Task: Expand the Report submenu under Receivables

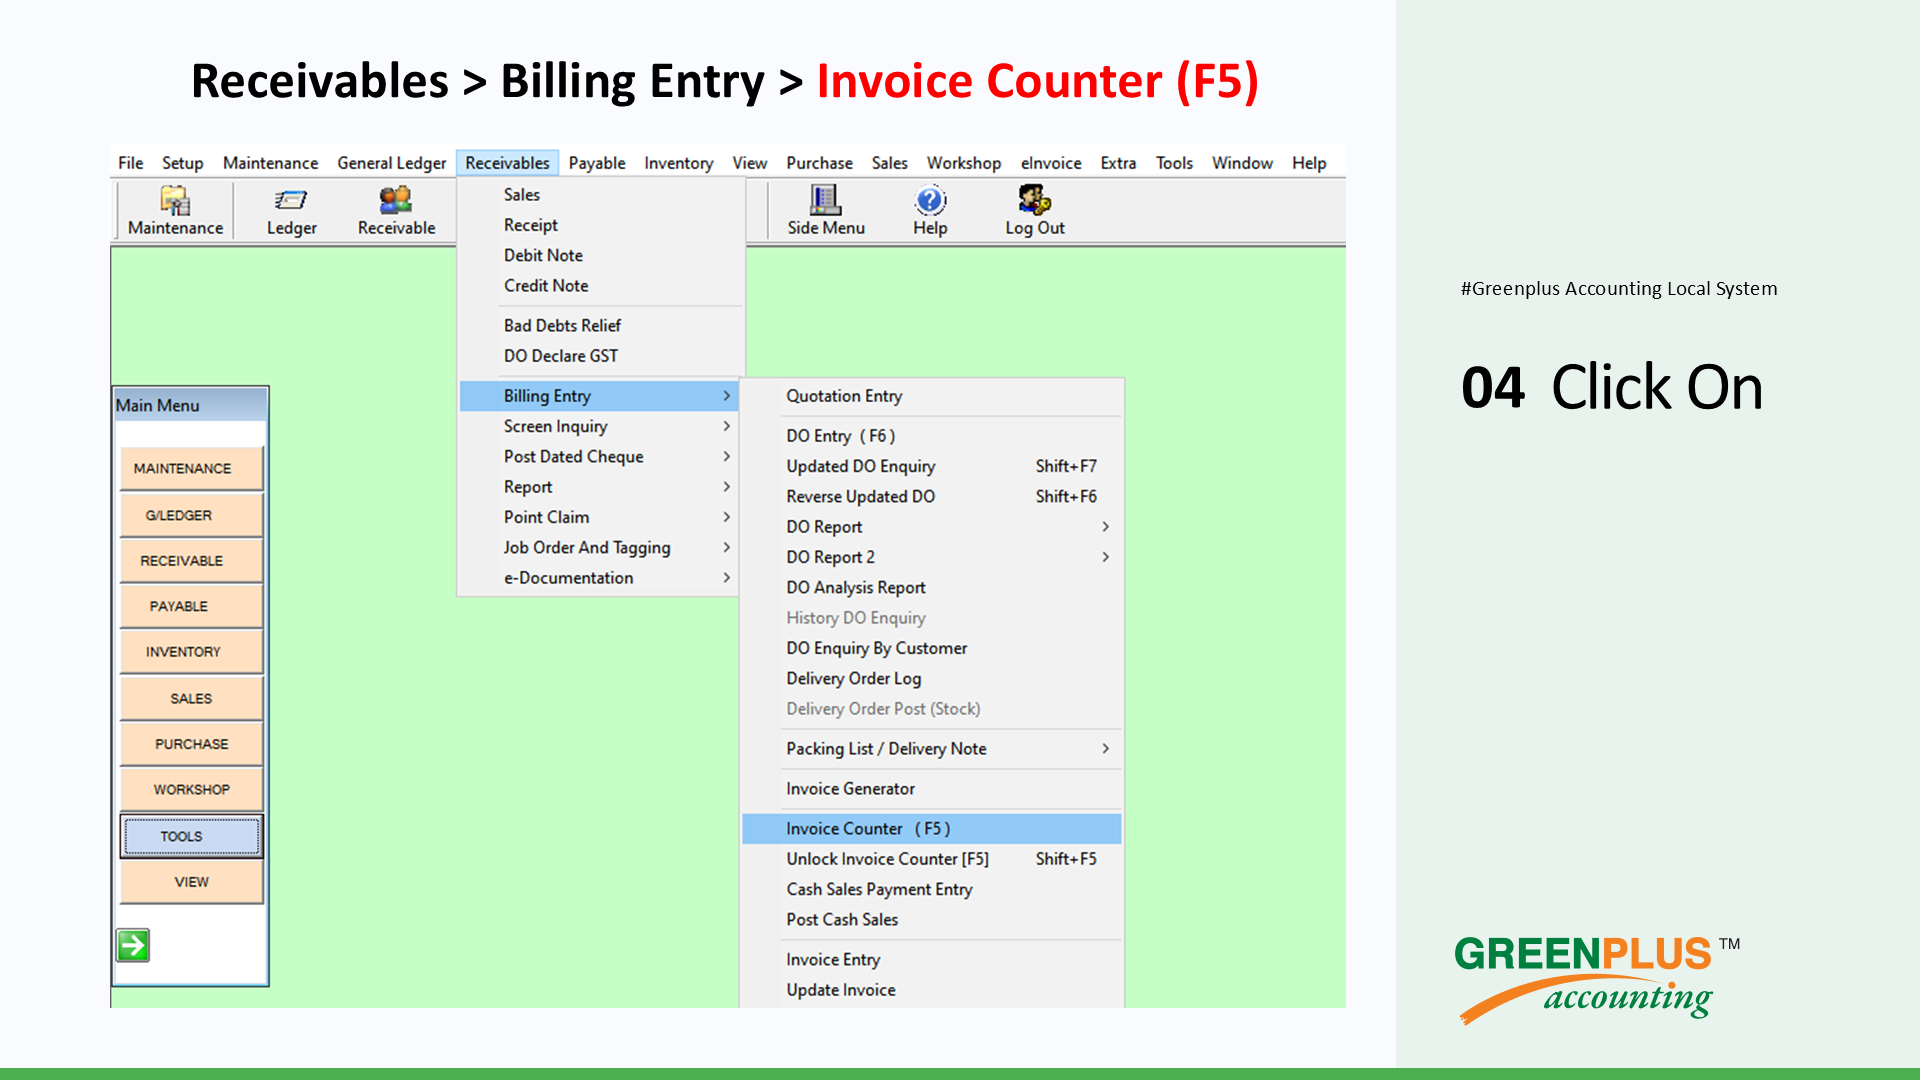Action: [599, 487]
